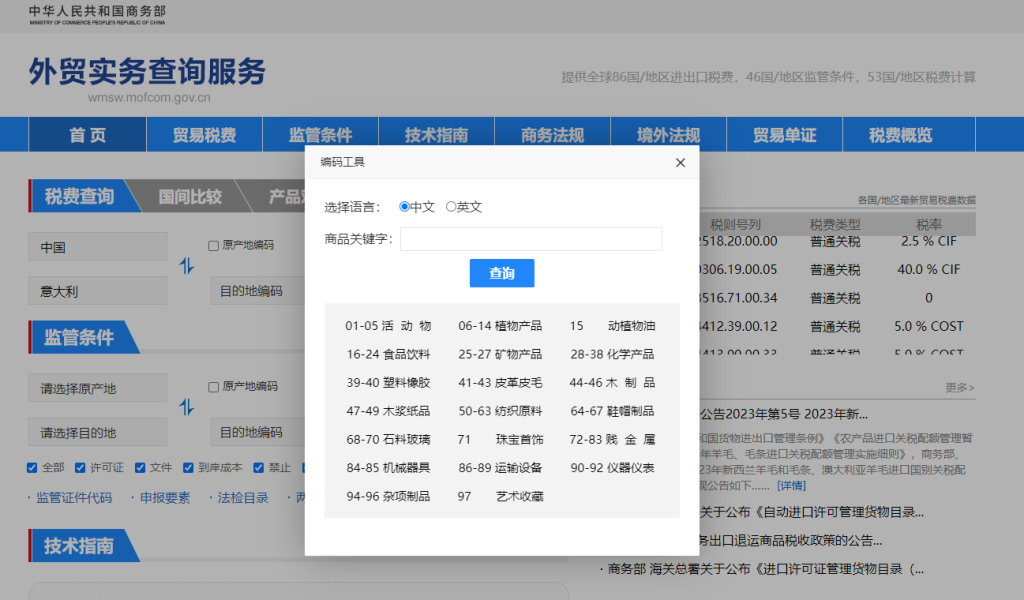This screenshot has width=1024, height=600.
Task: Swap origin and destination under 监管条件
Action: [187, 407]
